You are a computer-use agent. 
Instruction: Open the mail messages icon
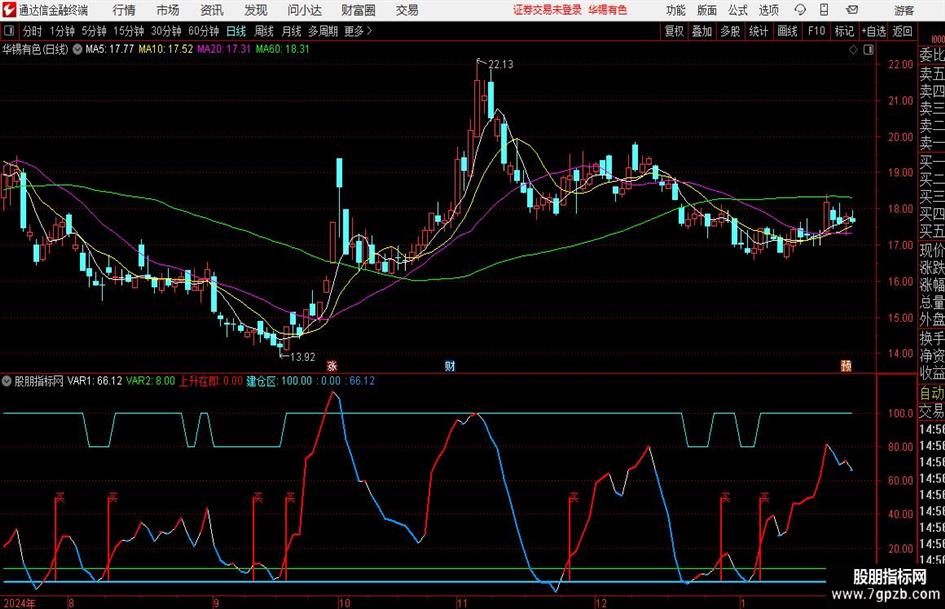[x=852, y=10]
